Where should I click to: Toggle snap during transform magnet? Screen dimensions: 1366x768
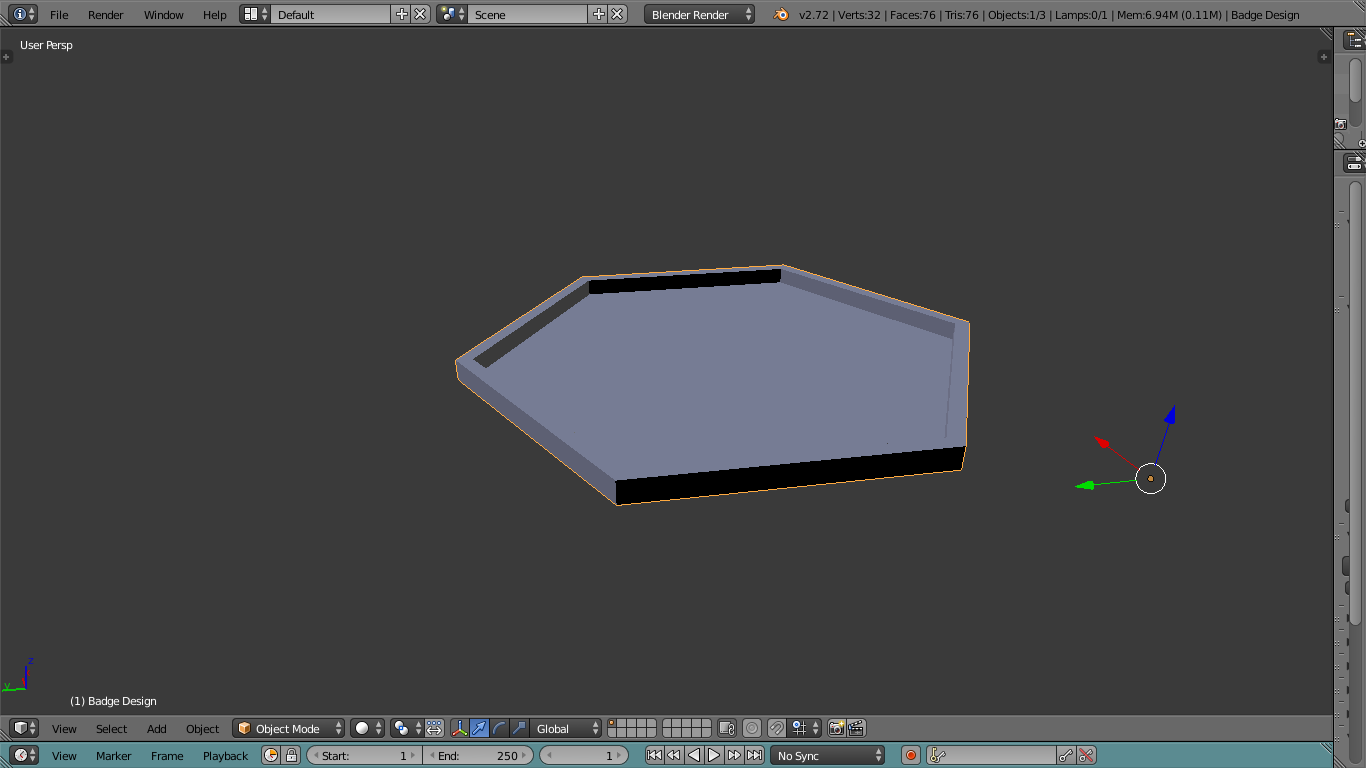click(777, 728)
